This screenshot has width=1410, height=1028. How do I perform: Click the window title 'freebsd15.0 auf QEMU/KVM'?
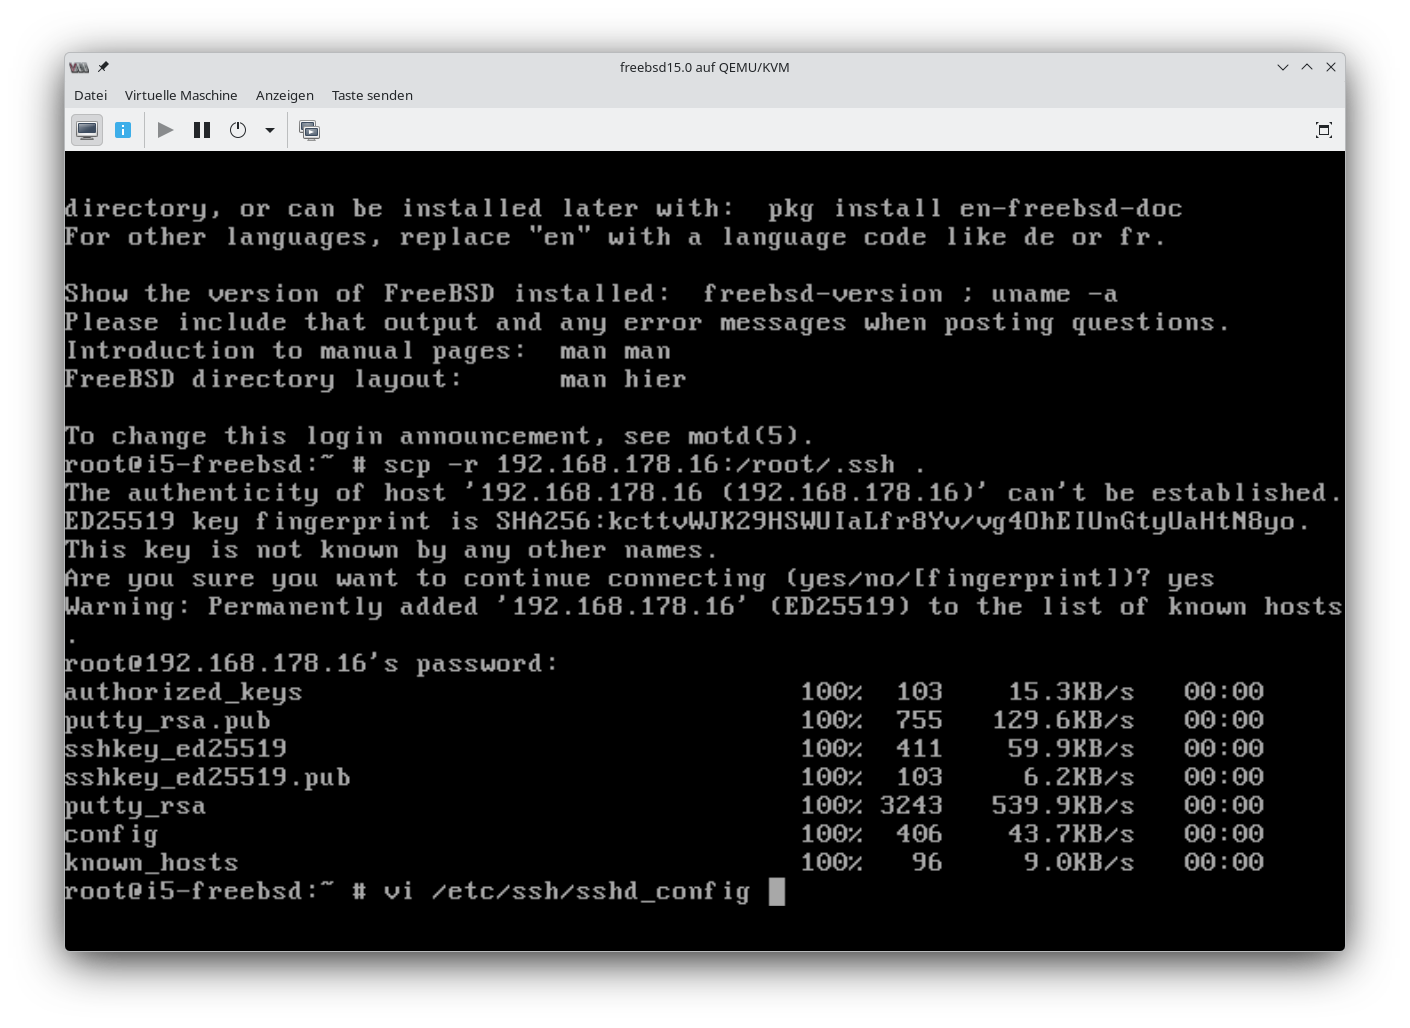[x=705, y=67]
